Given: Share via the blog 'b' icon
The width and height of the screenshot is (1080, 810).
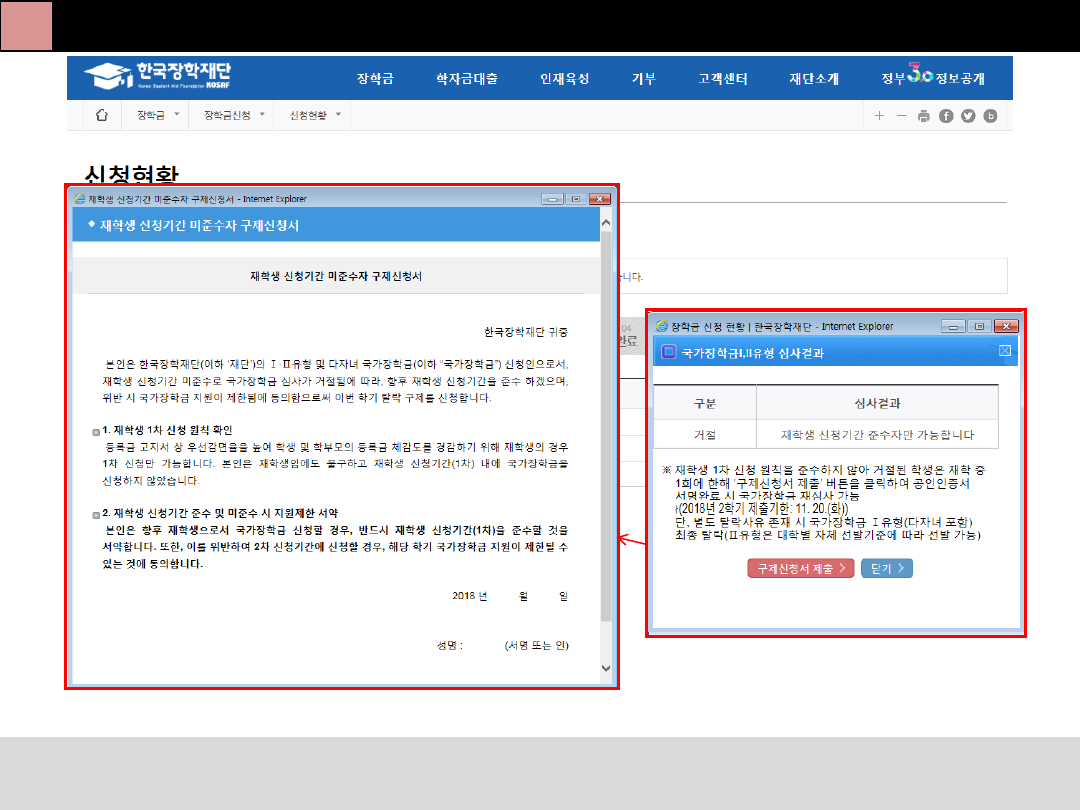Looking at the screenshot, I should coord(991,116).
